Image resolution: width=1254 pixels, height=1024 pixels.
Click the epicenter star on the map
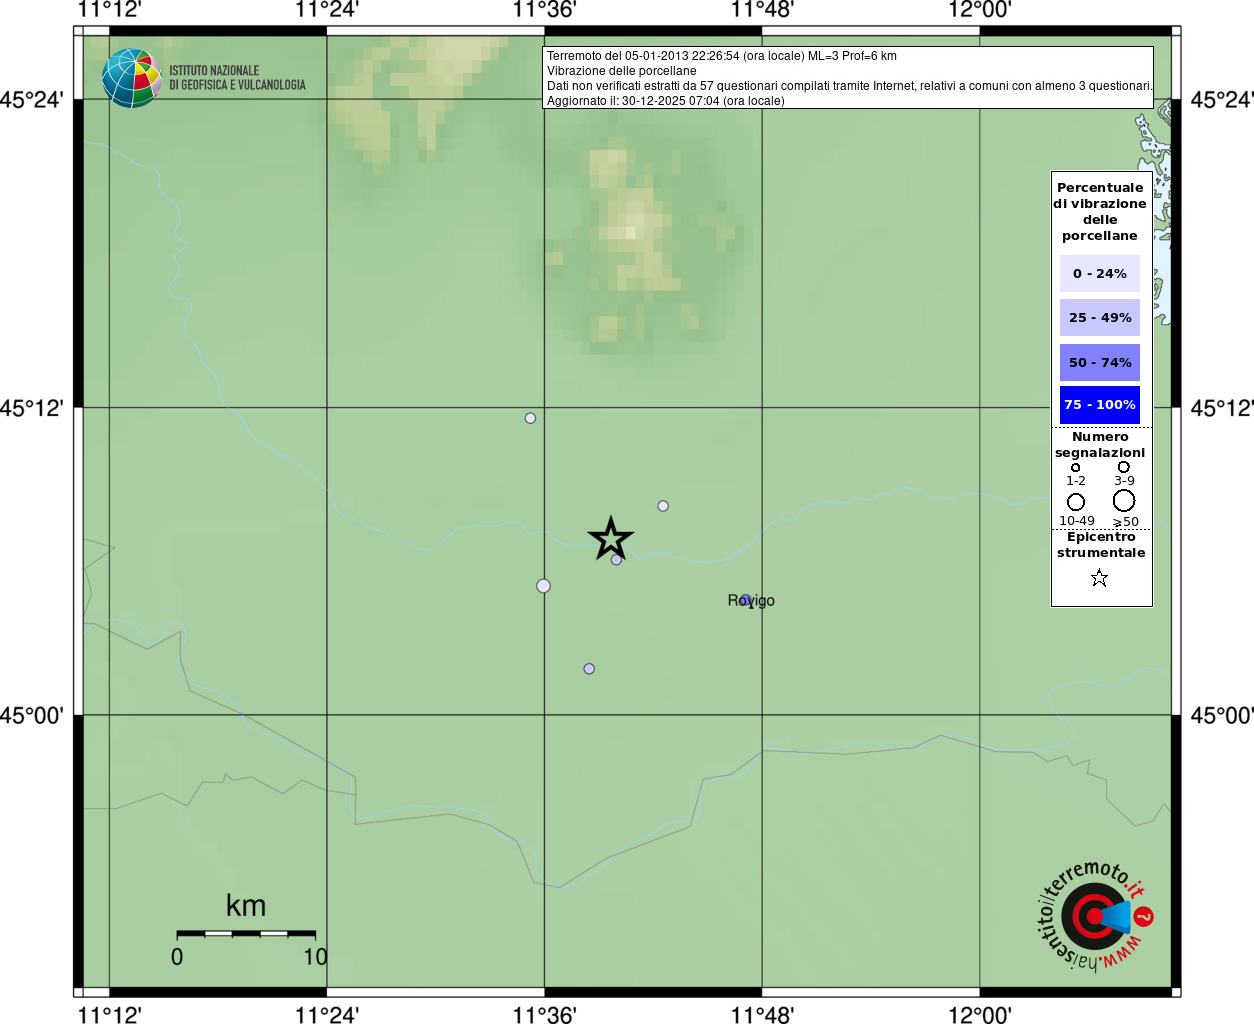point(611,539)
